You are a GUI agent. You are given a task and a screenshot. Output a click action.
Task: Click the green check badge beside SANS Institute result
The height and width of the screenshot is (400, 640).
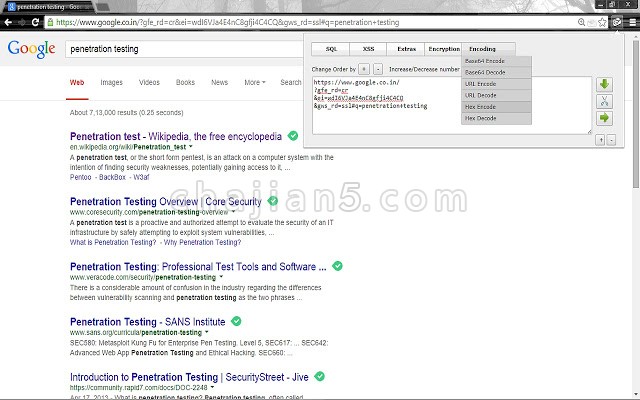click(236, 321)
